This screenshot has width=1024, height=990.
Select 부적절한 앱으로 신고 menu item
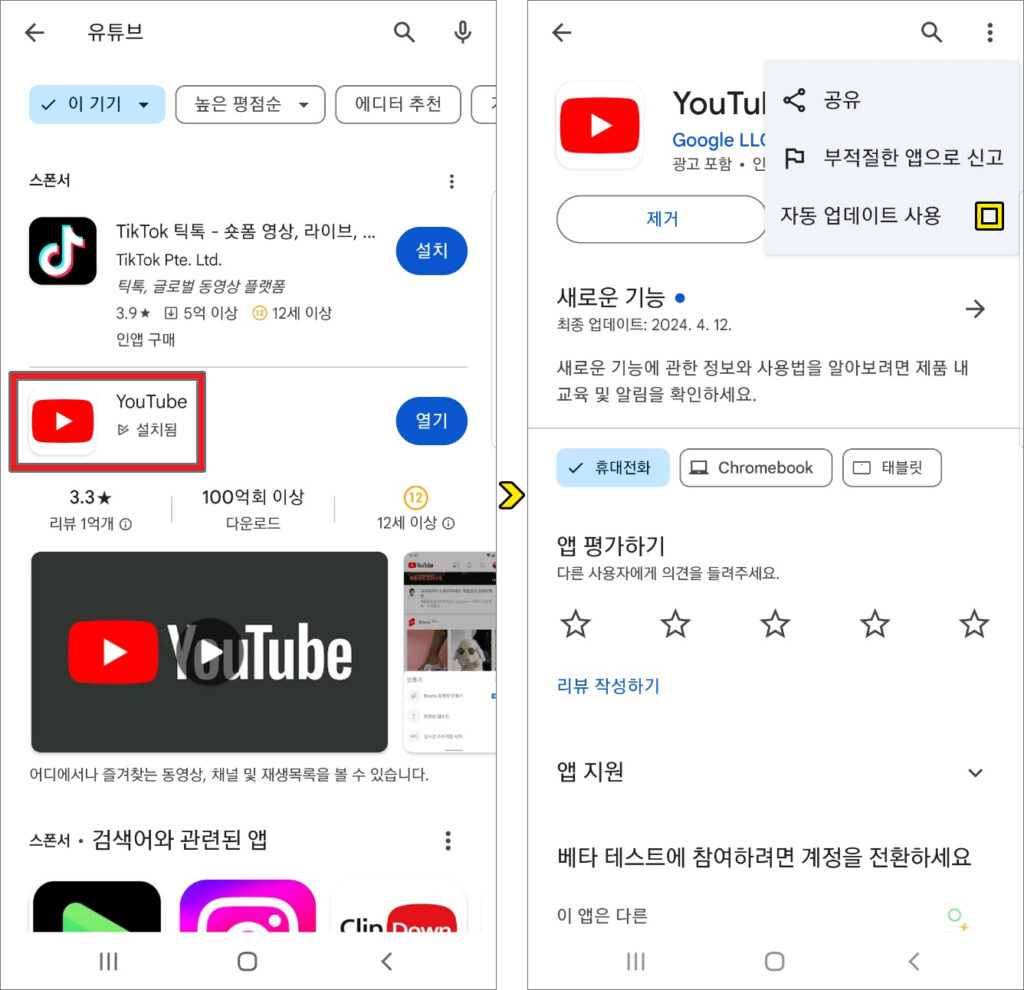[891, 157]
